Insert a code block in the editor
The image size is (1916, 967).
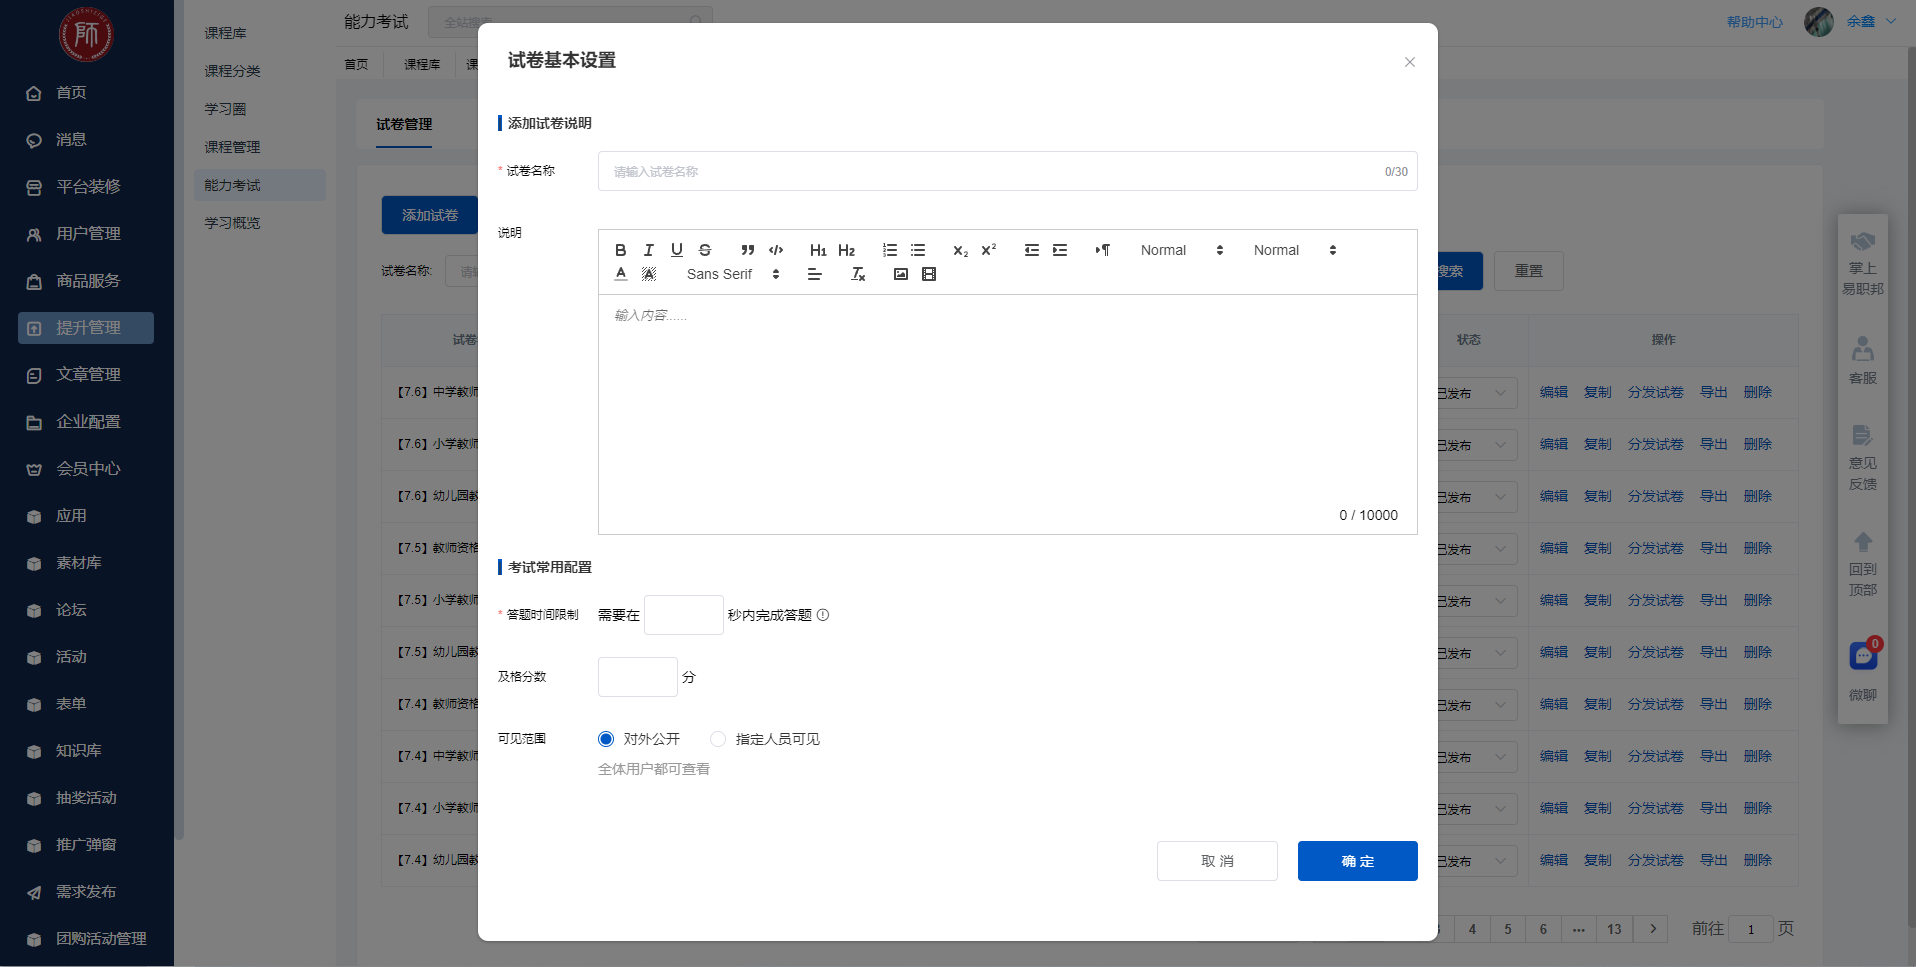click(x=776, y=250)
